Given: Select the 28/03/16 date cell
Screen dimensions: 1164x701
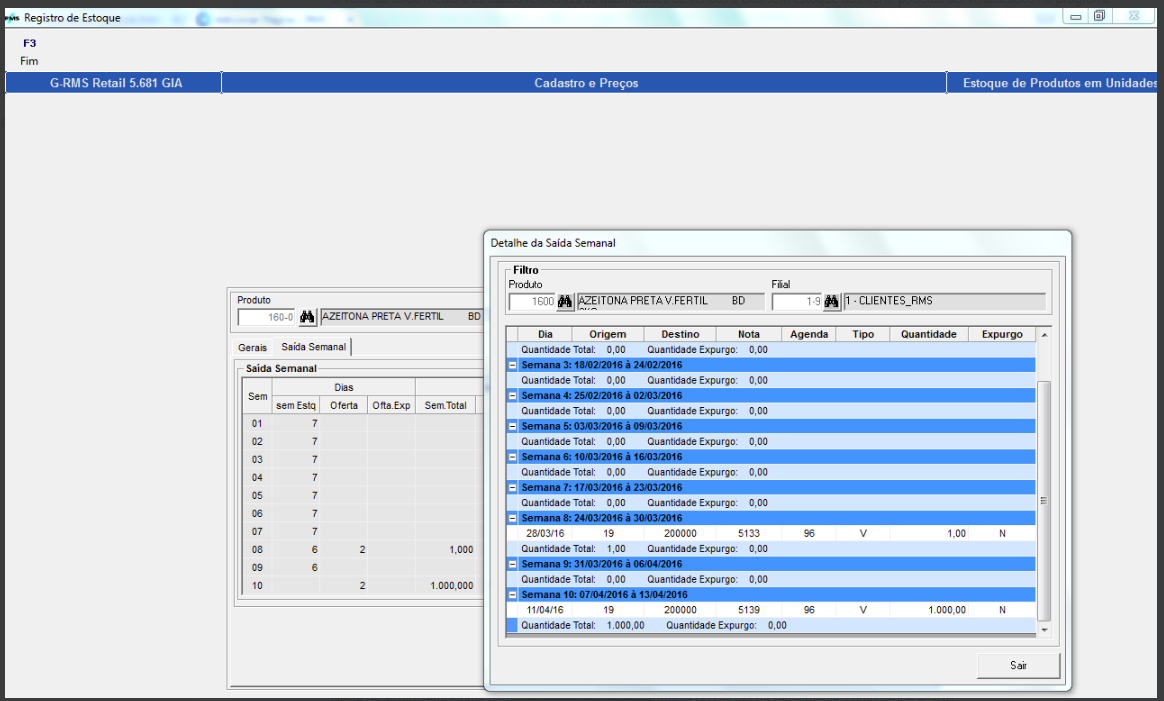Looking at the screenshot, I should (545, 533).
